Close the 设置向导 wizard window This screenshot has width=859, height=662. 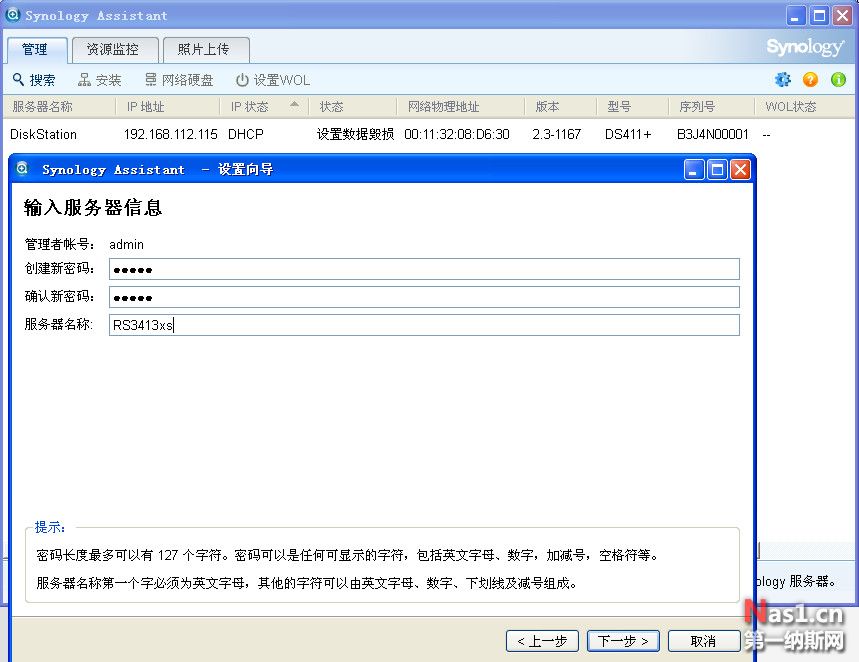[x=740, y=170]
